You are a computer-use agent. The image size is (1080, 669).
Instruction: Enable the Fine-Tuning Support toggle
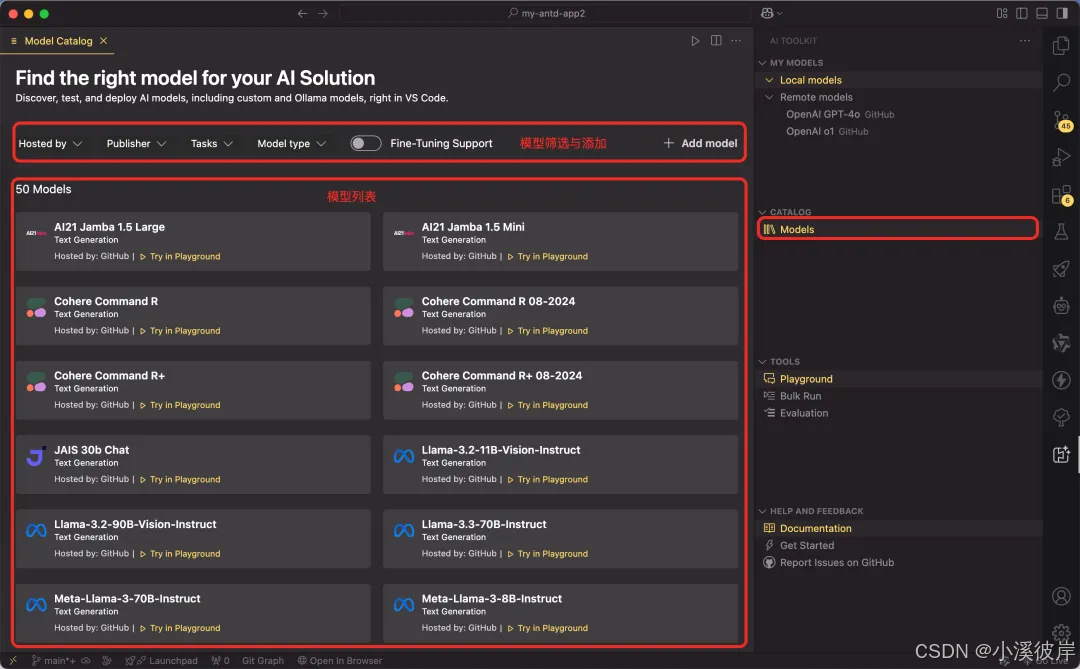(x=366, y=143)
